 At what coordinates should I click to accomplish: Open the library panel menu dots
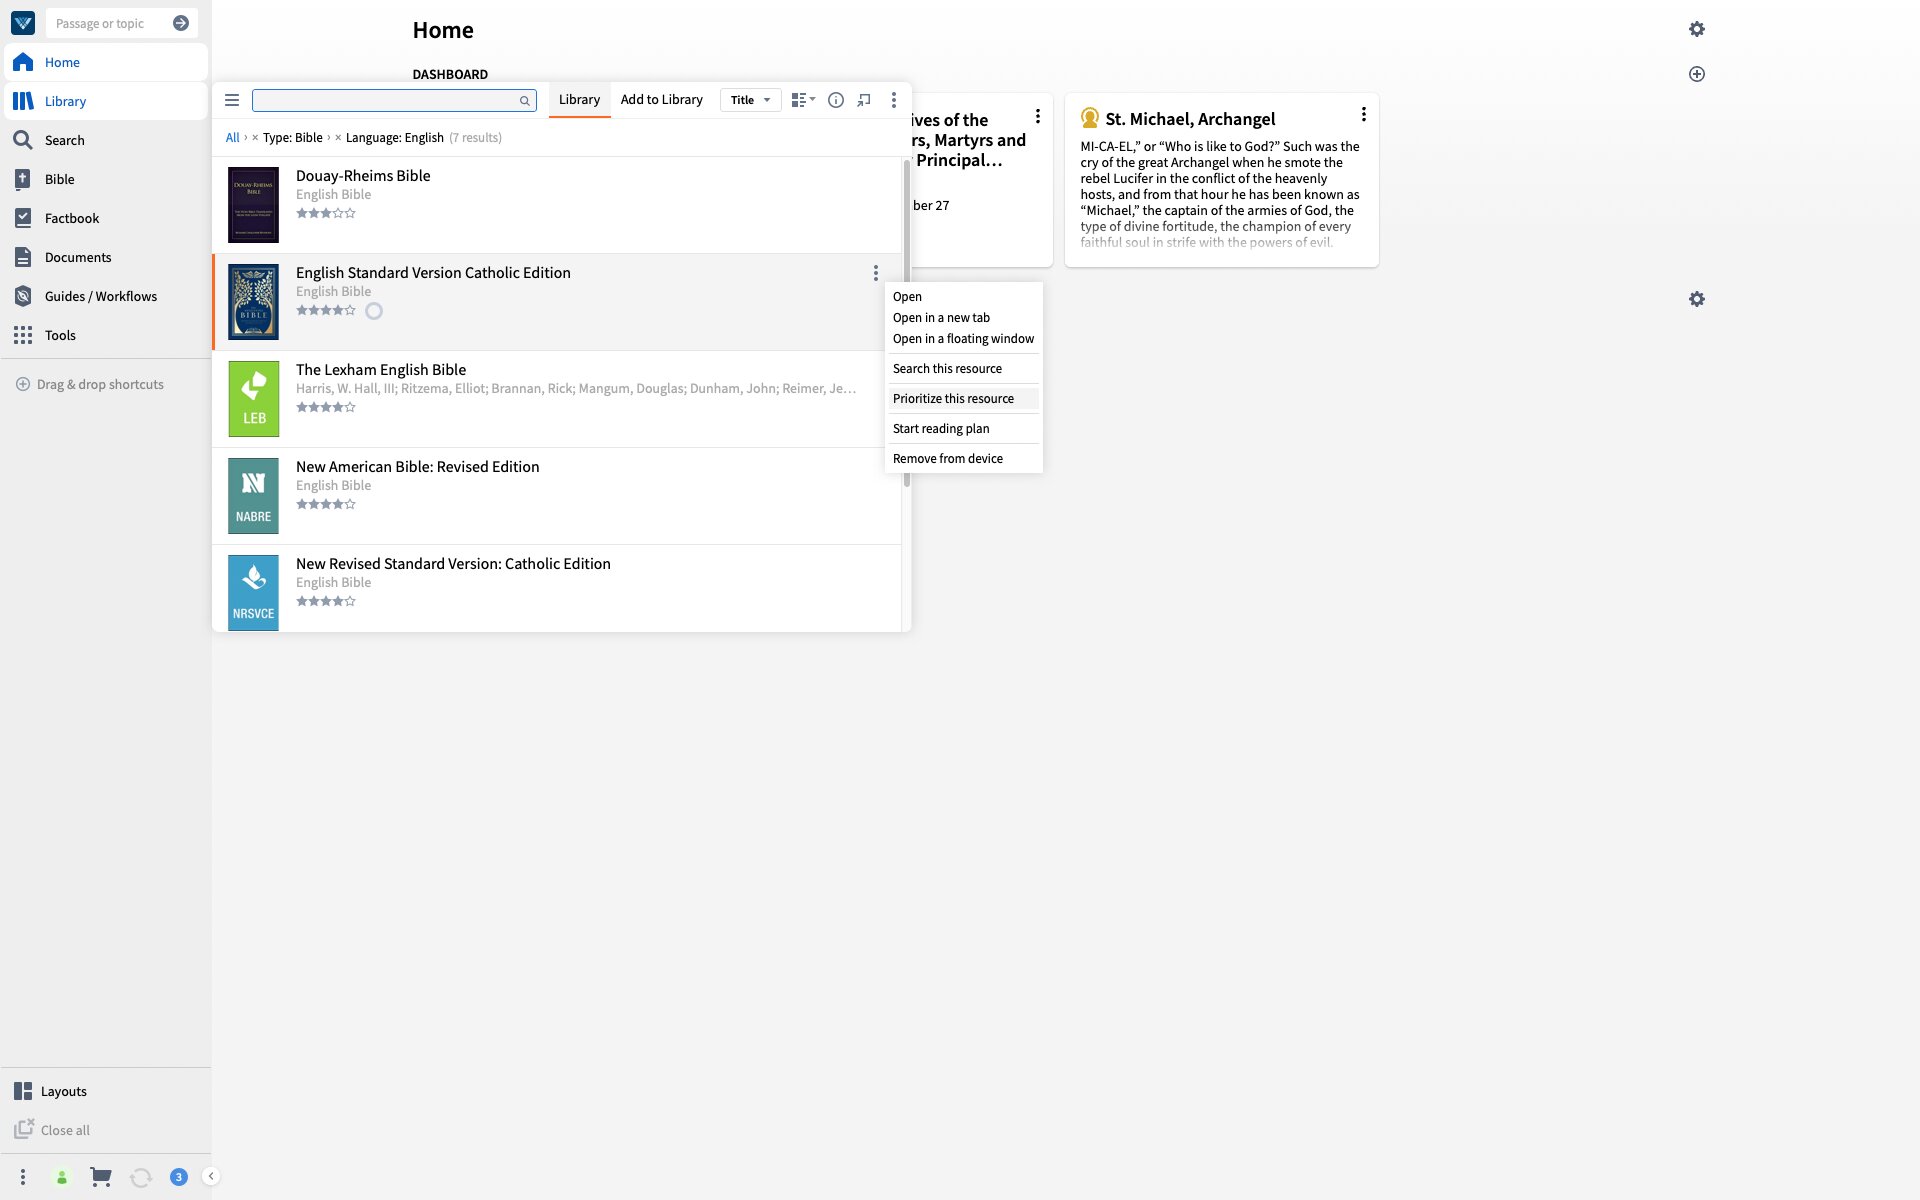(894, 100)
